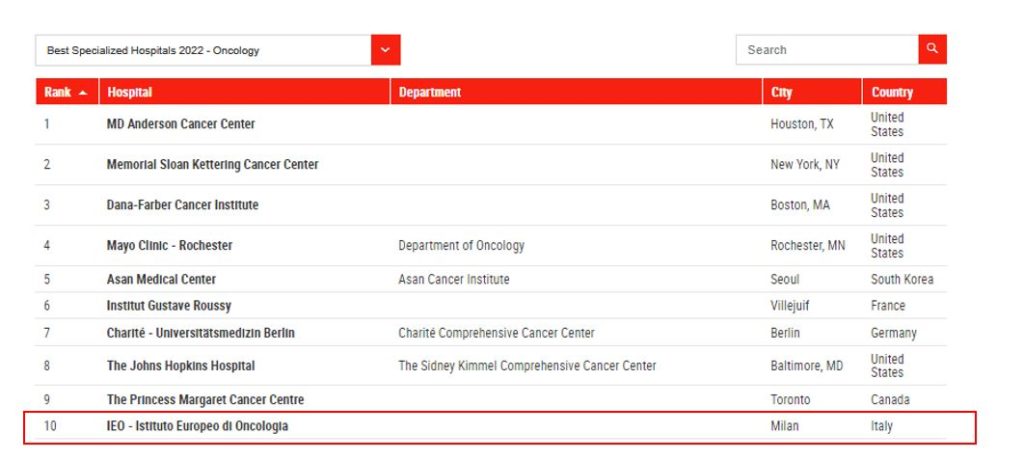
Task: Click the Sidney Kimmel Comprehensive Cancer Center department
Action: [527, 366]
